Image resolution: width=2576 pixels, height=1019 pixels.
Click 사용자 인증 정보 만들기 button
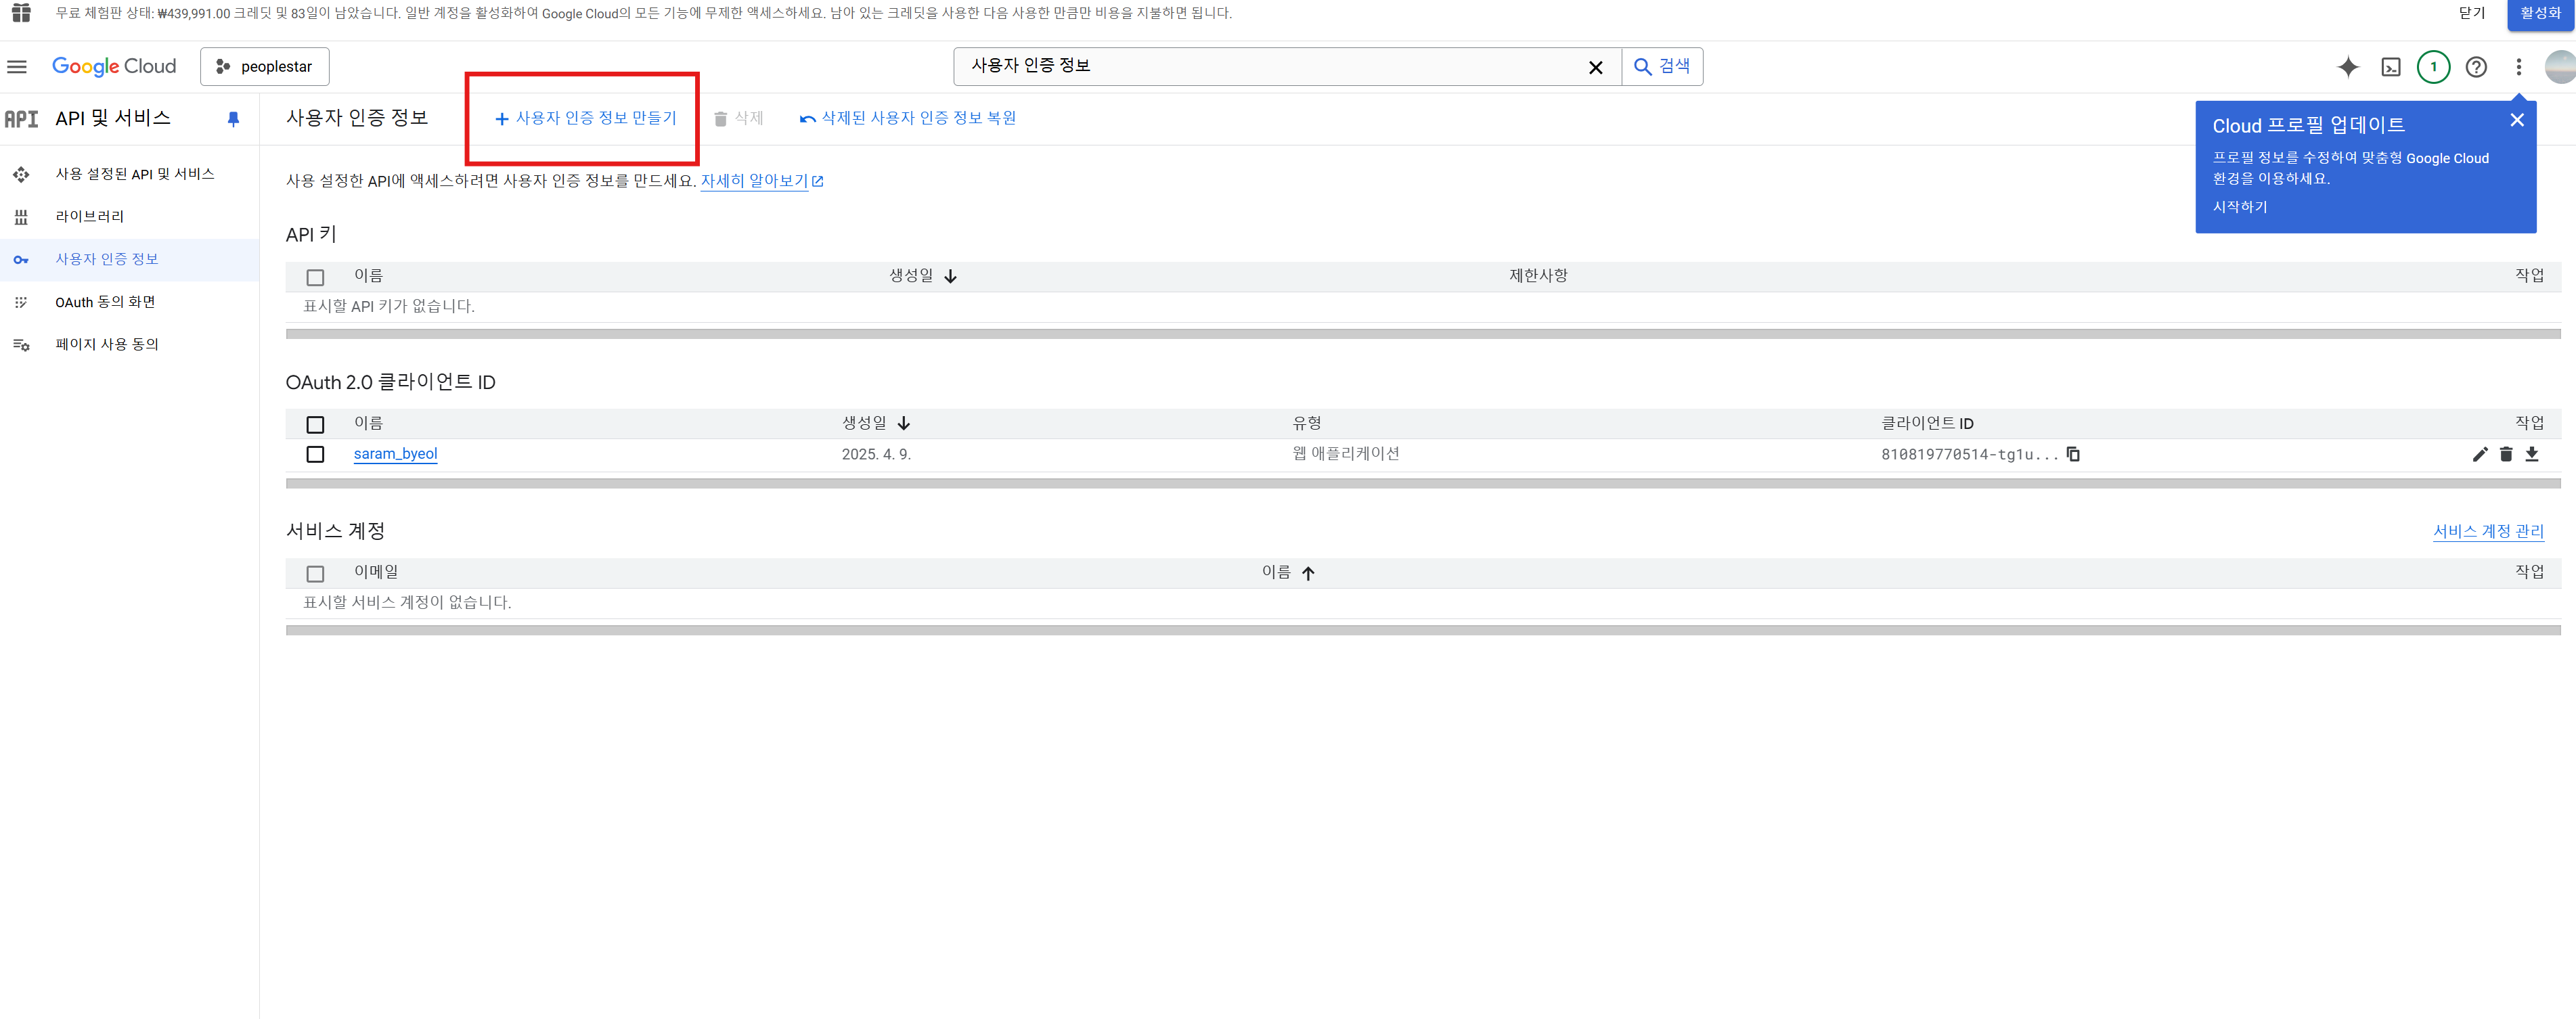click(586, 118)
